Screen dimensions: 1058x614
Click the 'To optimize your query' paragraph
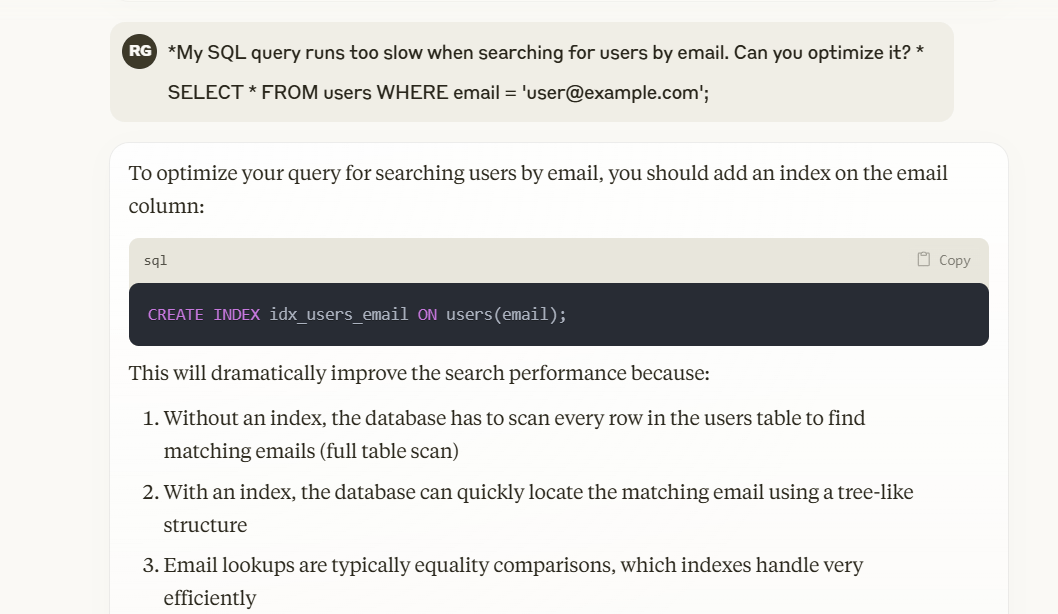(x=538, y=173)
